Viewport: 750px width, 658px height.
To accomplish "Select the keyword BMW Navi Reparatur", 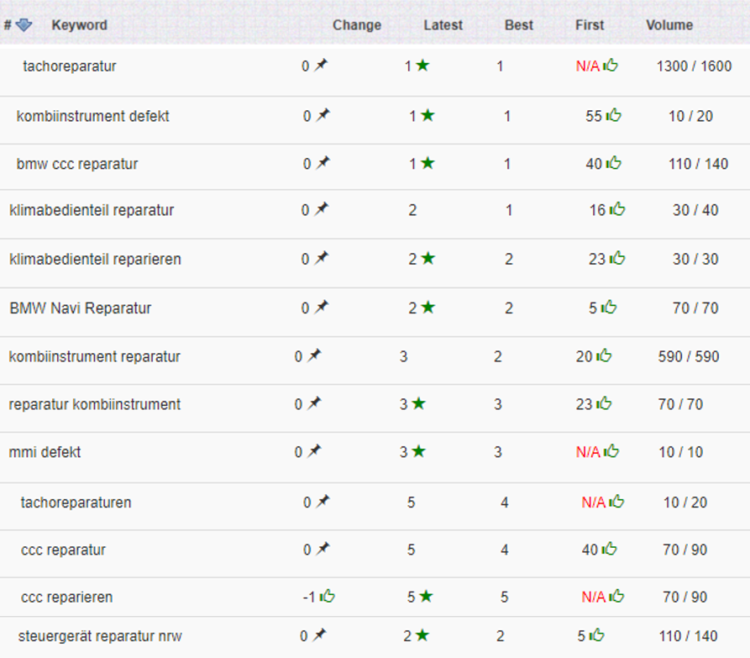I will pos(80,308).
